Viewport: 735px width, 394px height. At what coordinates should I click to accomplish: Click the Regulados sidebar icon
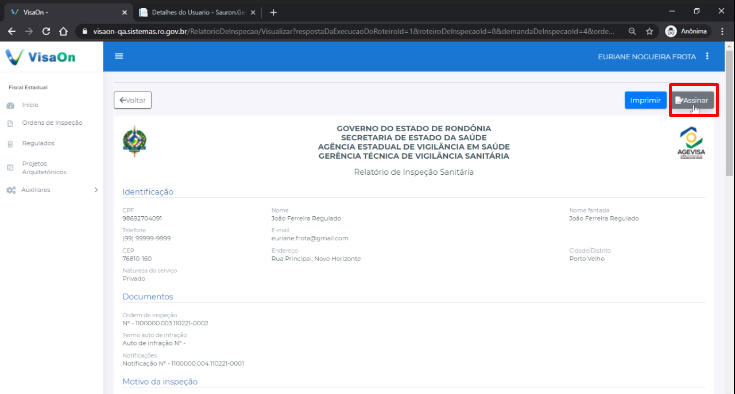click(x=10, y=144)
